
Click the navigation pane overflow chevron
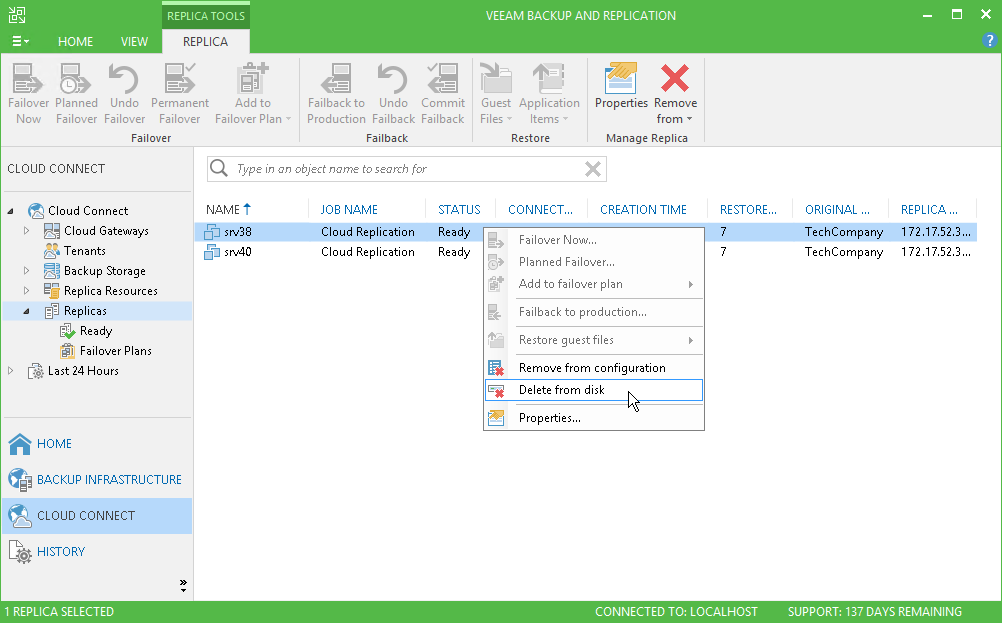tap(183, 585)
